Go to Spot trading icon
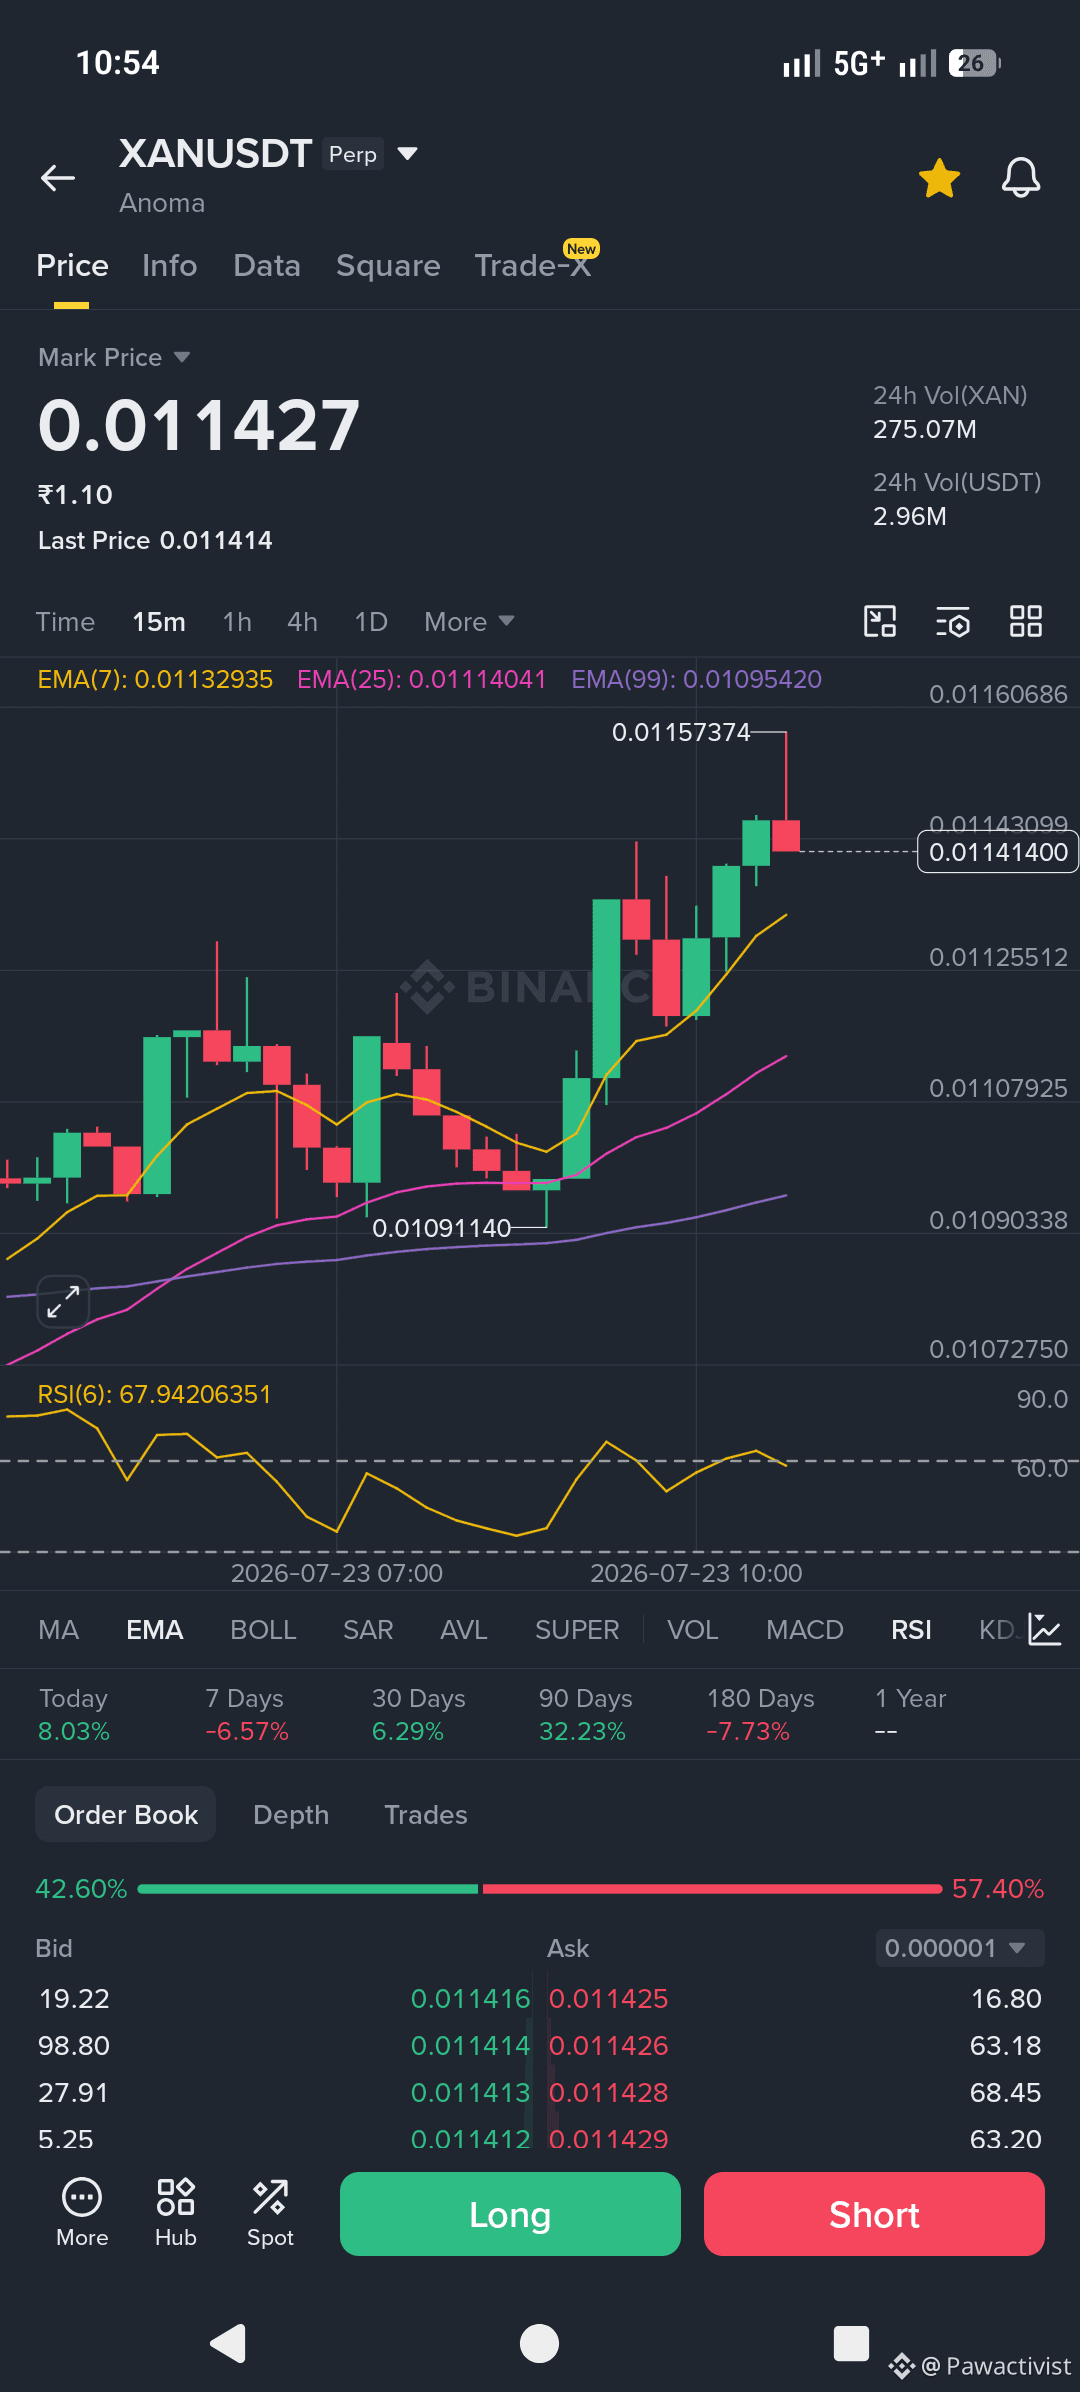This screenshot has height=2392, width=1080. 270,2213
